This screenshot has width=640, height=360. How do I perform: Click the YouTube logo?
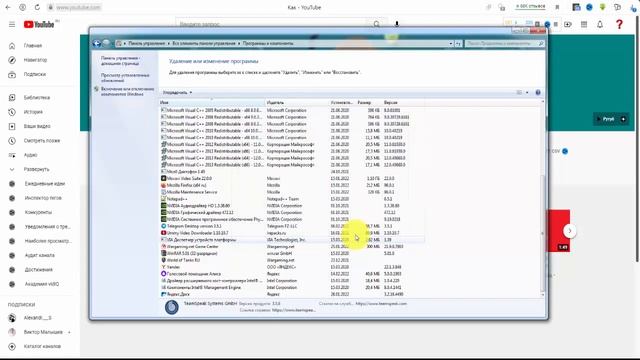[39, 24]
